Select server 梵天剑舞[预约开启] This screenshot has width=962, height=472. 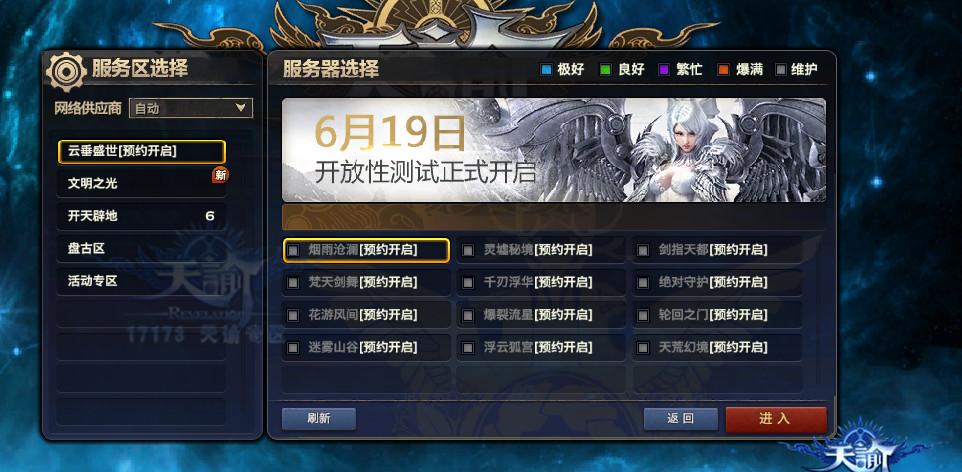(366, 282)
